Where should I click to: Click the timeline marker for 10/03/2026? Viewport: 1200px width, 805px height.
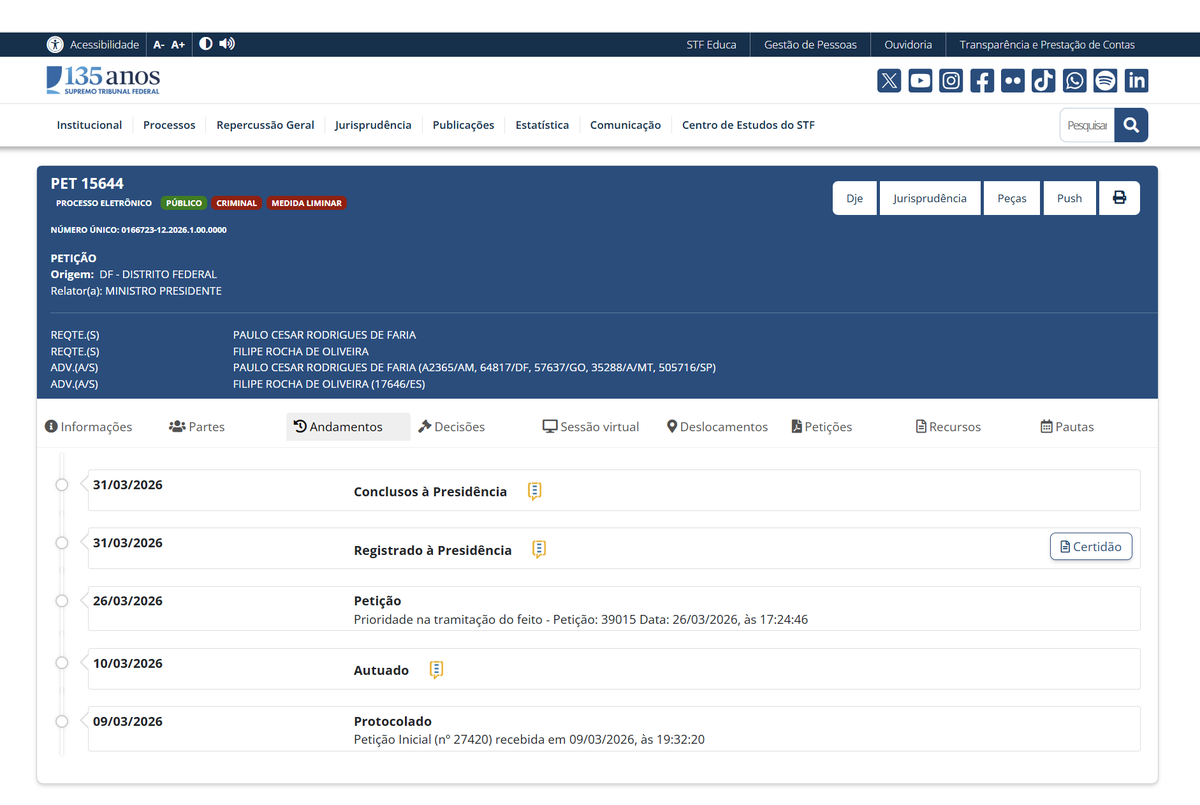62,663
